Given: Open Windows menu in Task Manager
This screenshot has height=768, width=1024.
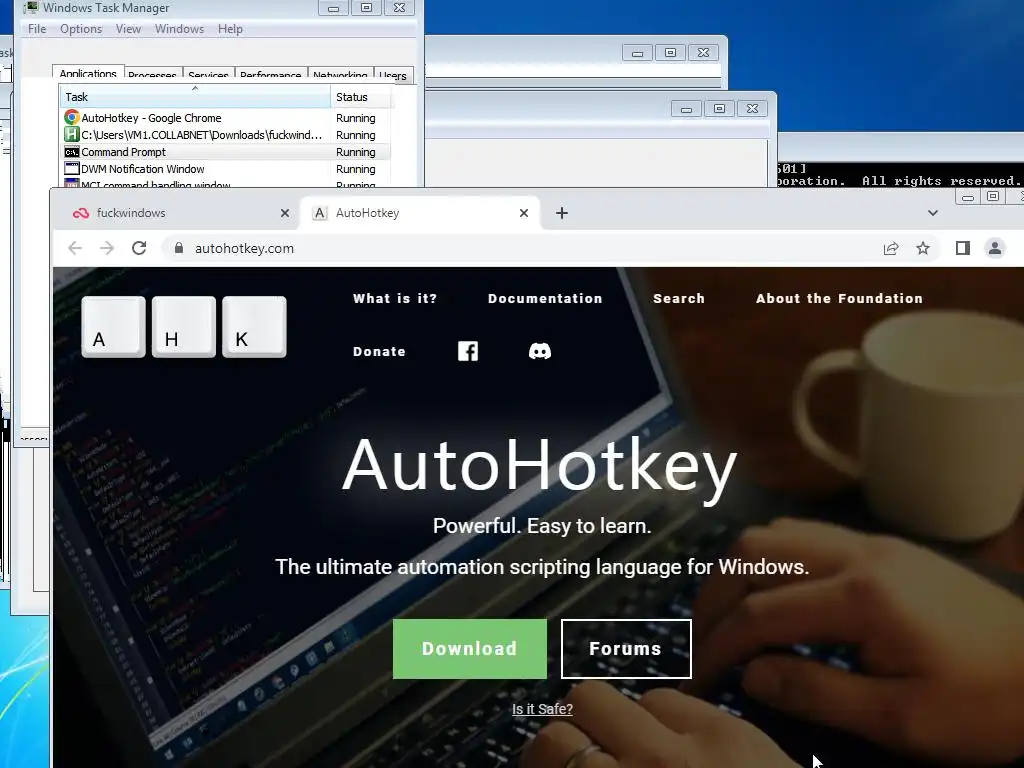Looking at the screenshot, I should coord(179,29).
